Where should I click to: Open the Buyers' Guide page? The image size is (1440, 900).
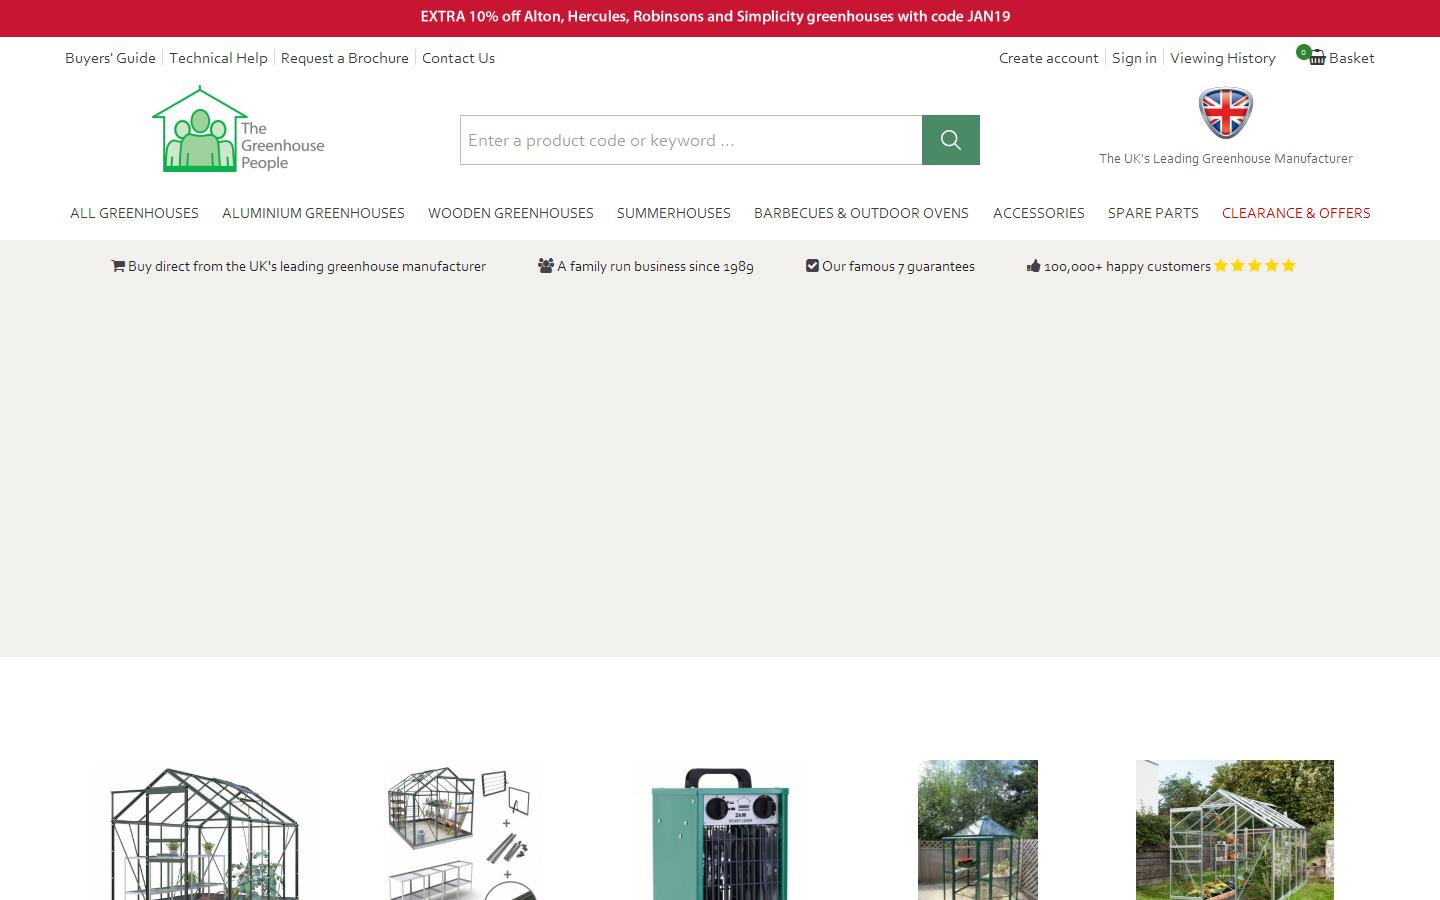110,58
